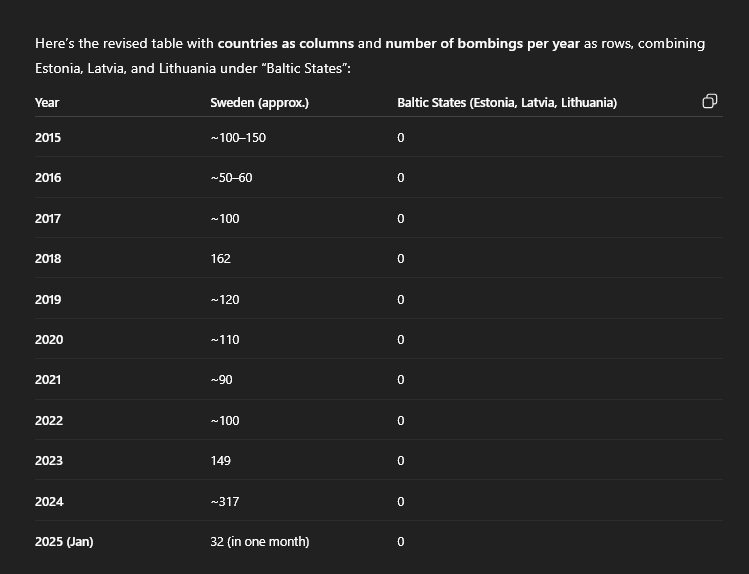Click the ~317 value for 2024
This screenshot has width=749, height=574.
pyautogui.click(x=225, y=502)
